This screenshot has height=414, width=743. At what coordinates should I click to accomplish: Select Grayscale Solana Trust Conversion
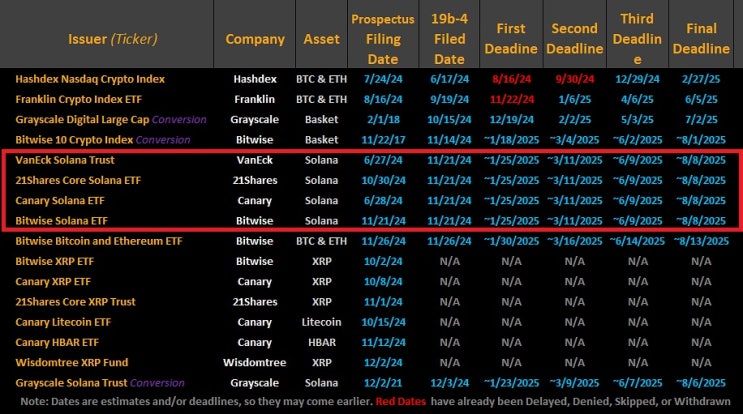point(100,383)
